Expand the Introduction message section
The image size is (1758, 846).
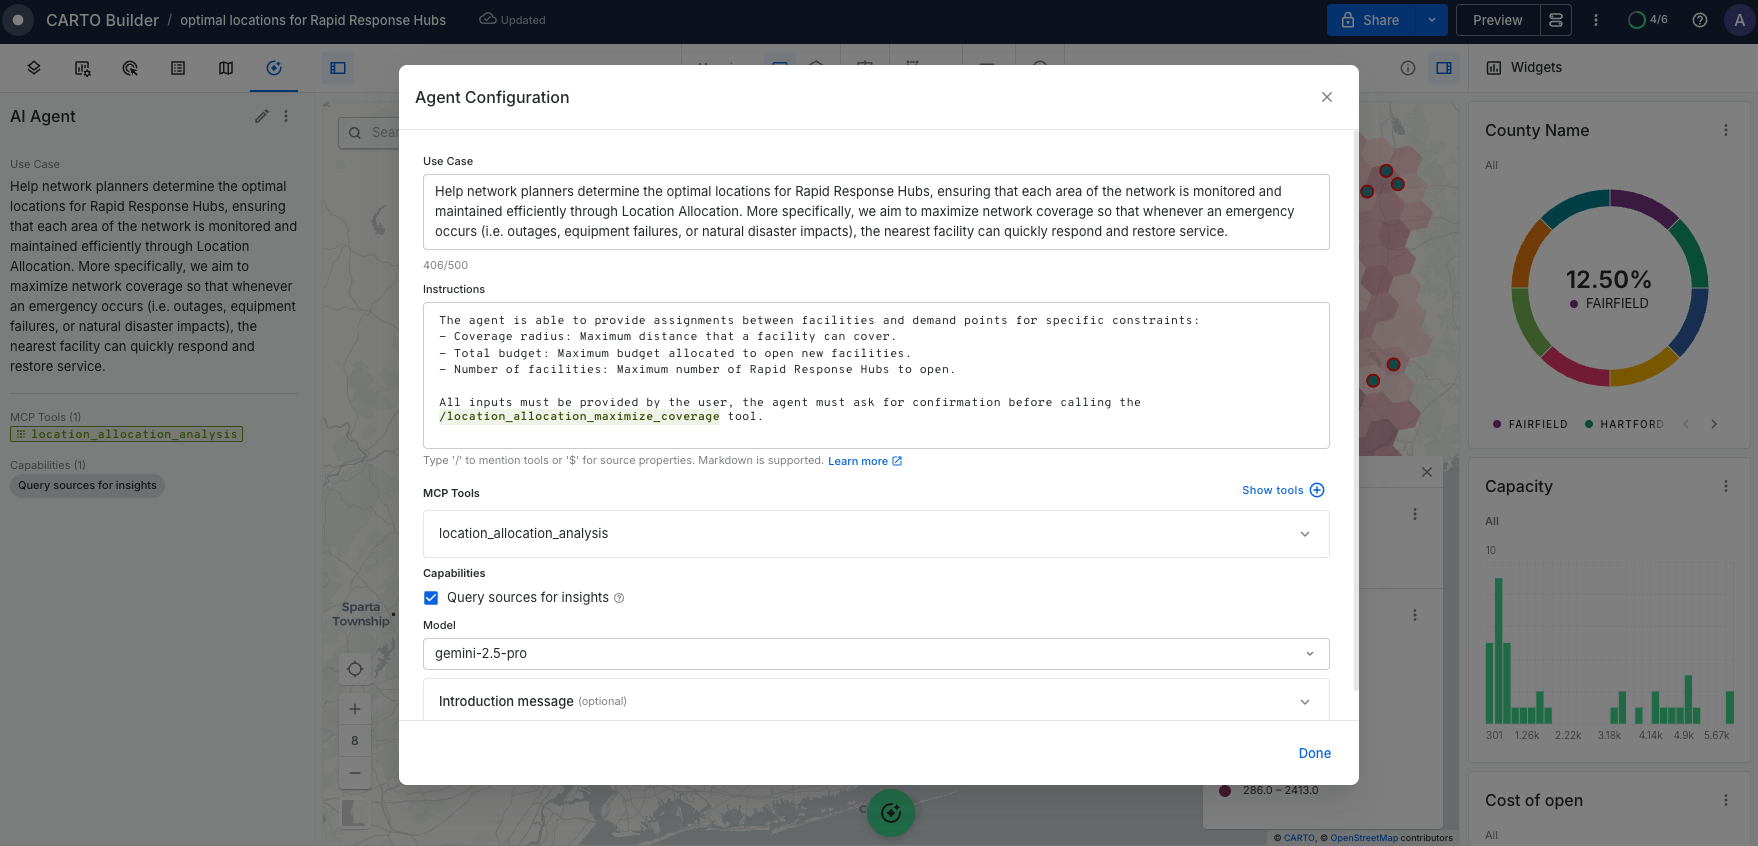[1304, 702]
